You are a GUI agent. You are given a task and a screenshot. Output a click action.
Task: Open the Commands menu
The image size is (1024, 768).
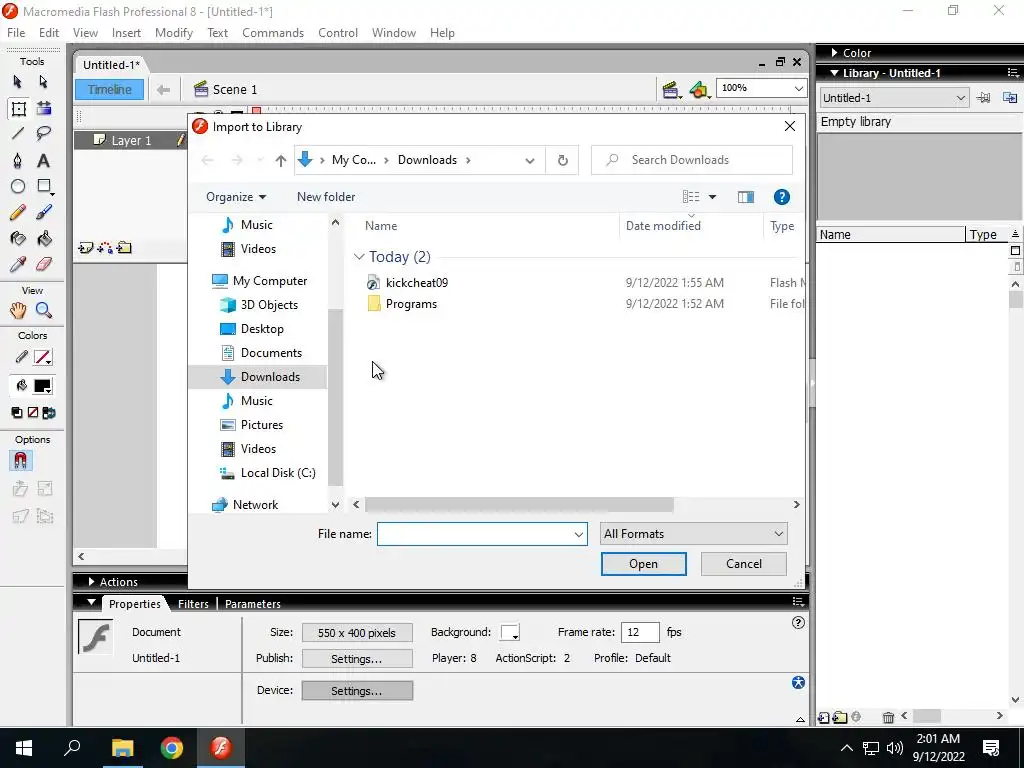point(273,33)
